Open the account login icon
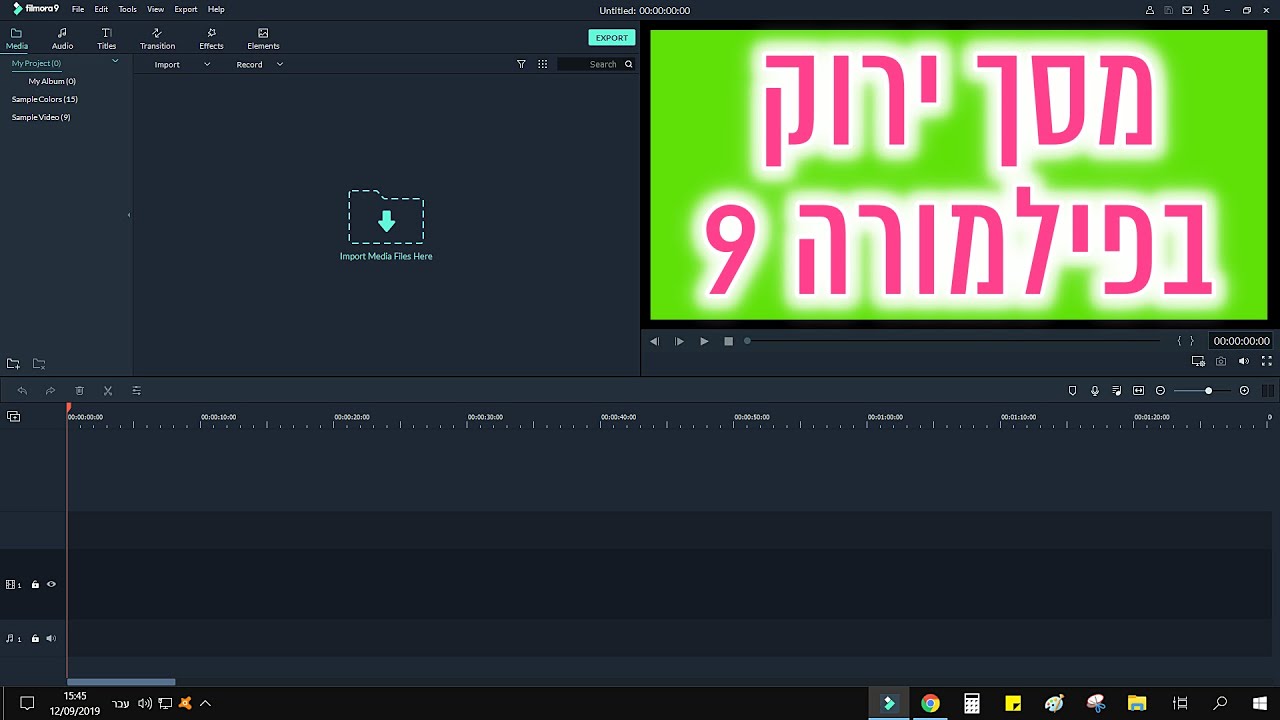This screenshot has height=720, width=1280. pos(1150,10)
